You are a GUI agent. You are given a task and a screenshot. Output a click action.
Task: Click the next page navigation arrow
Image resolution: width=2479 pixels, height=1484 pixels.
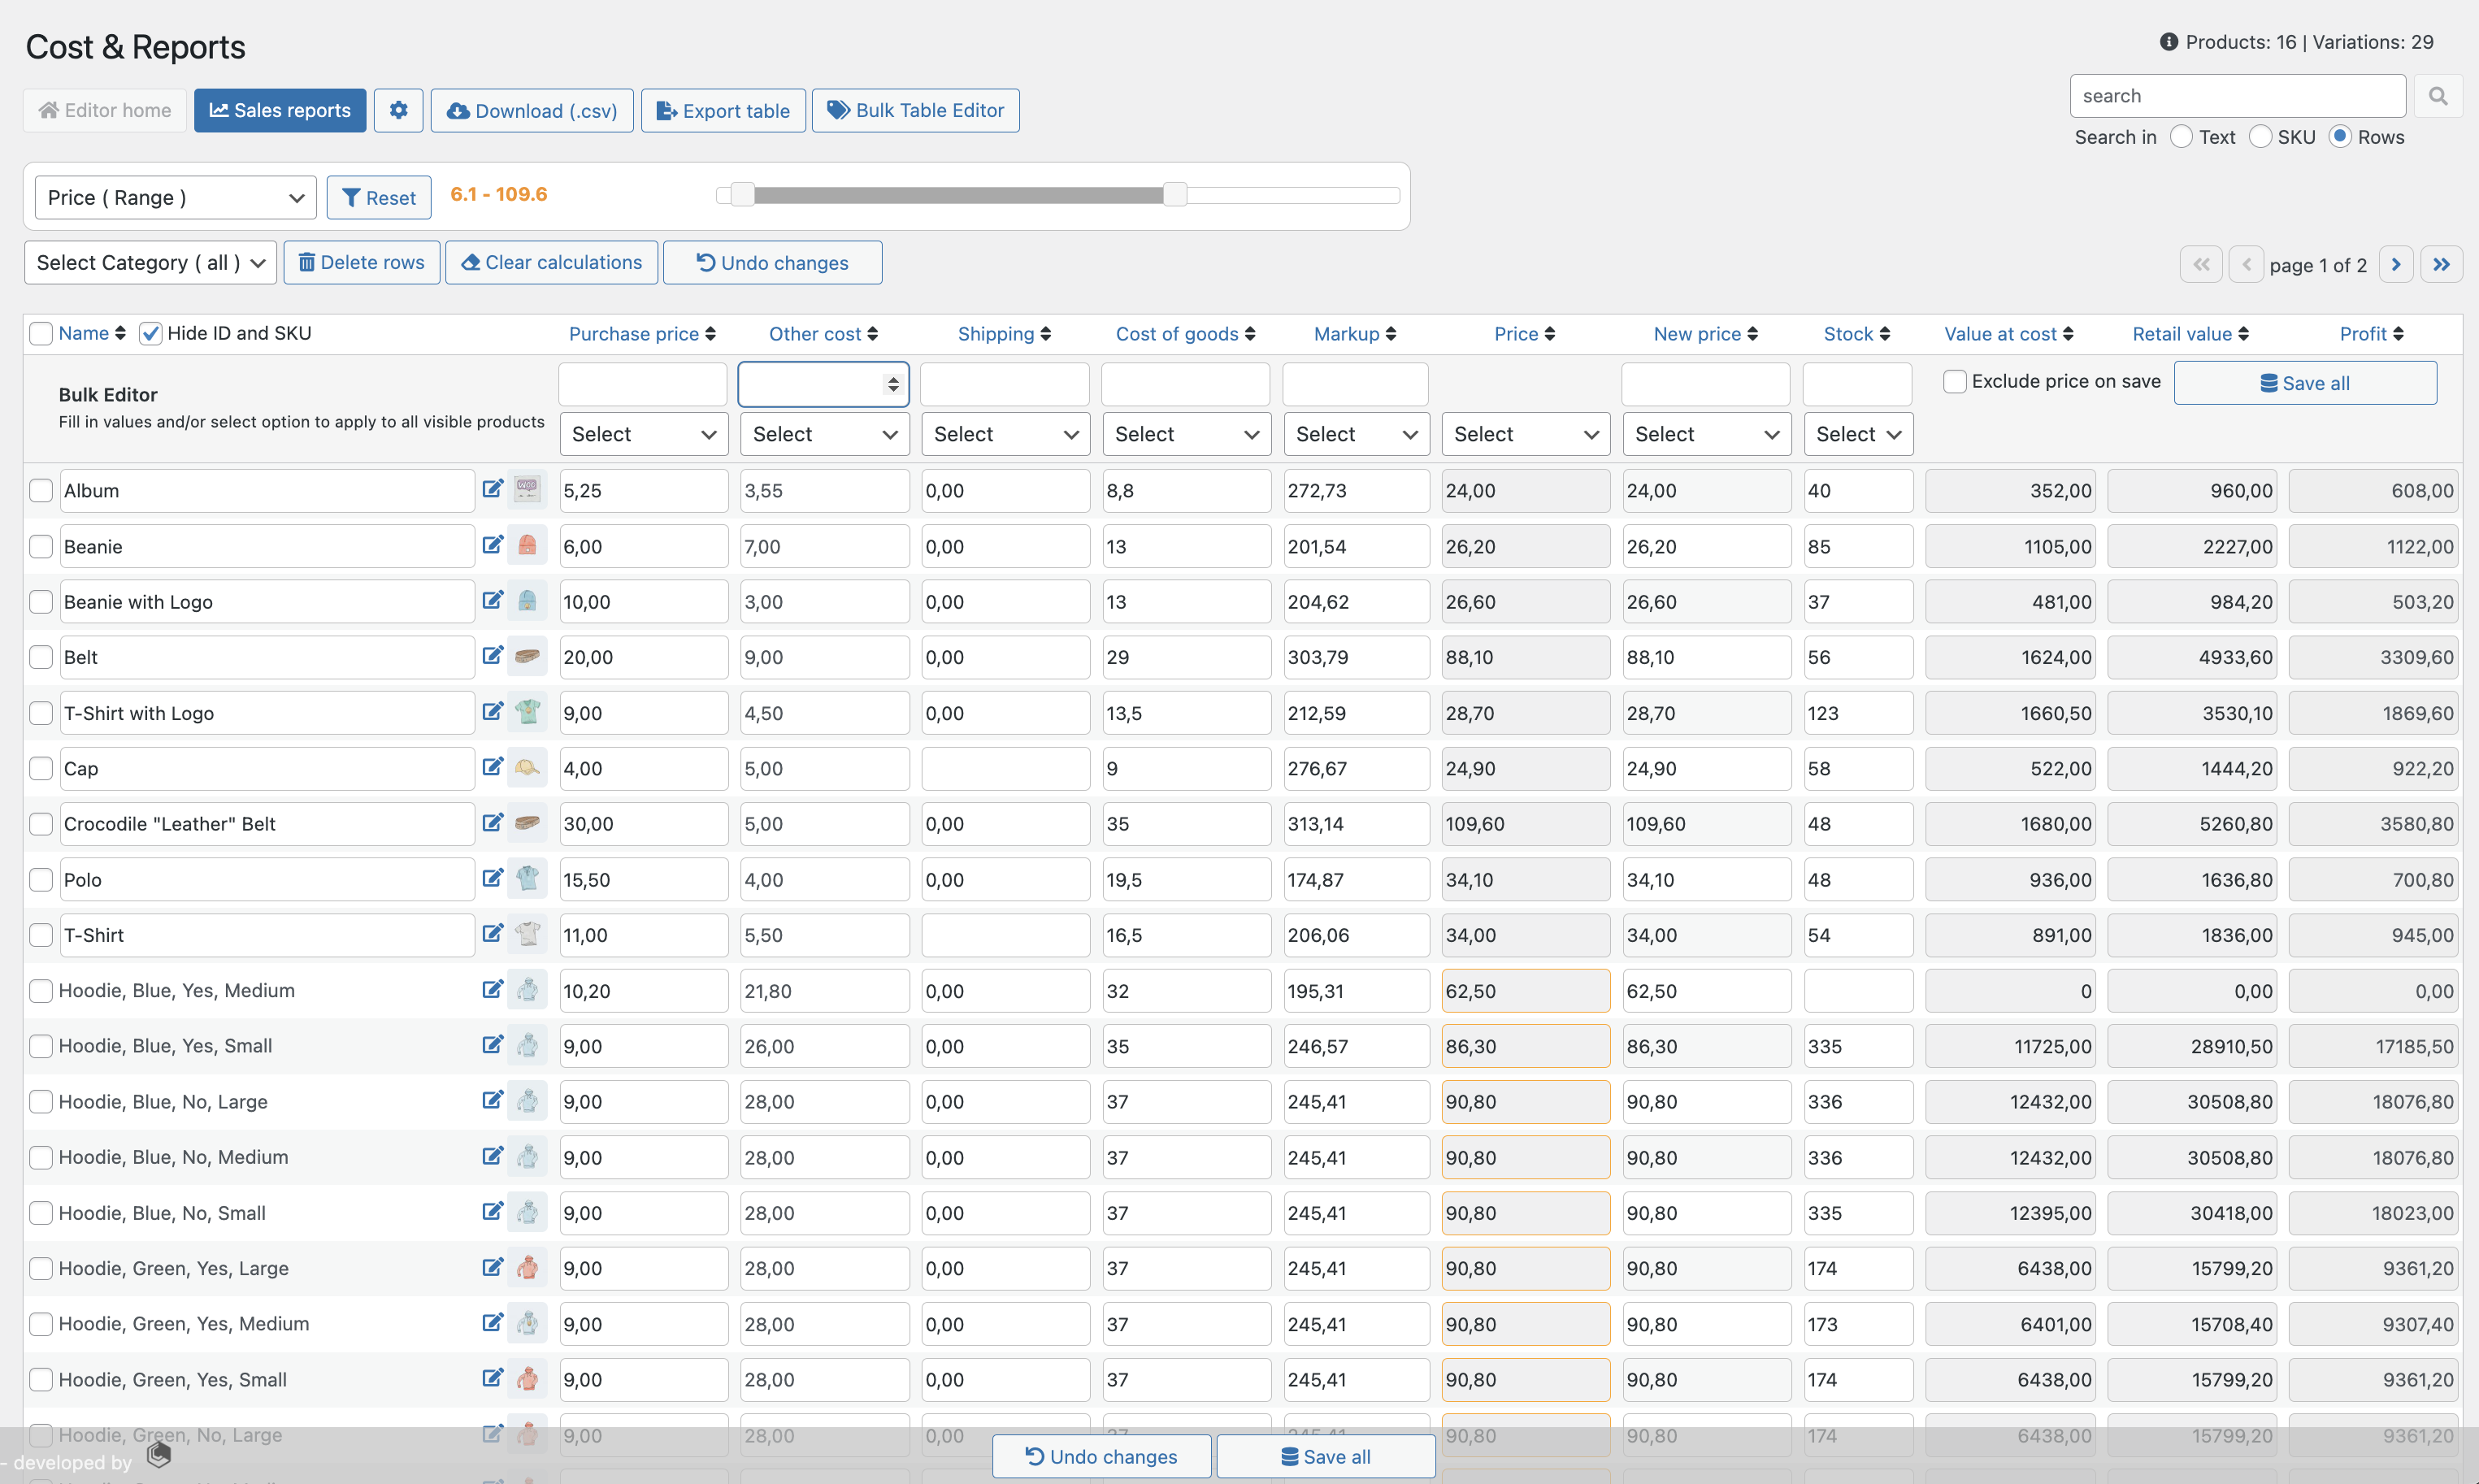2396,263
